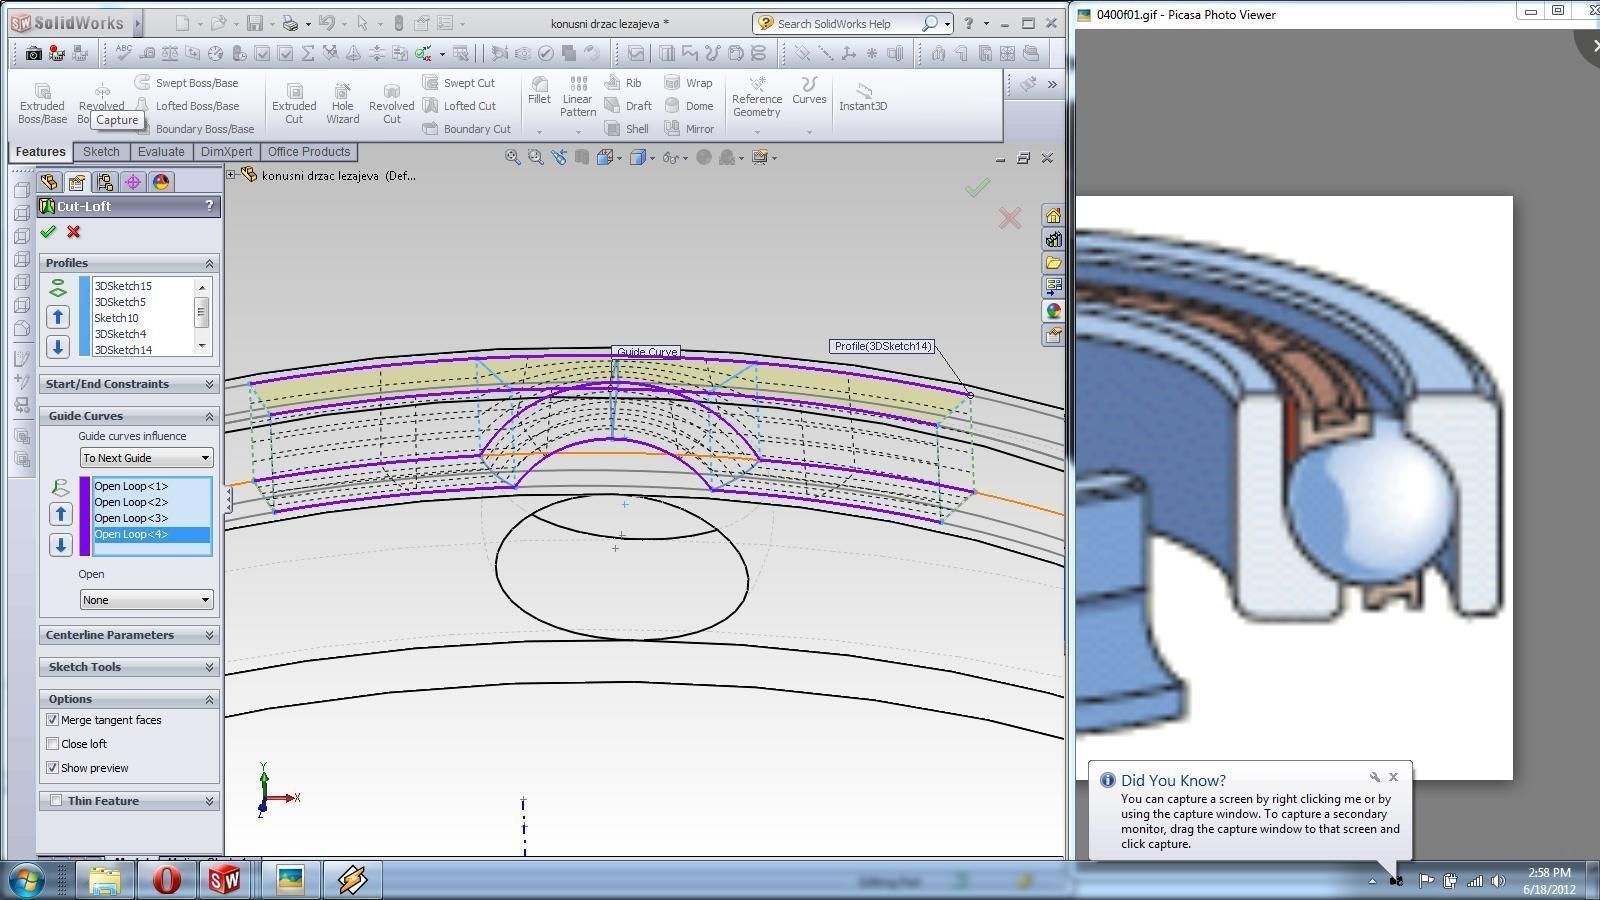Accept Cut-Loft with green checkmark
The image size is (1600, 900).
point(48,232)
